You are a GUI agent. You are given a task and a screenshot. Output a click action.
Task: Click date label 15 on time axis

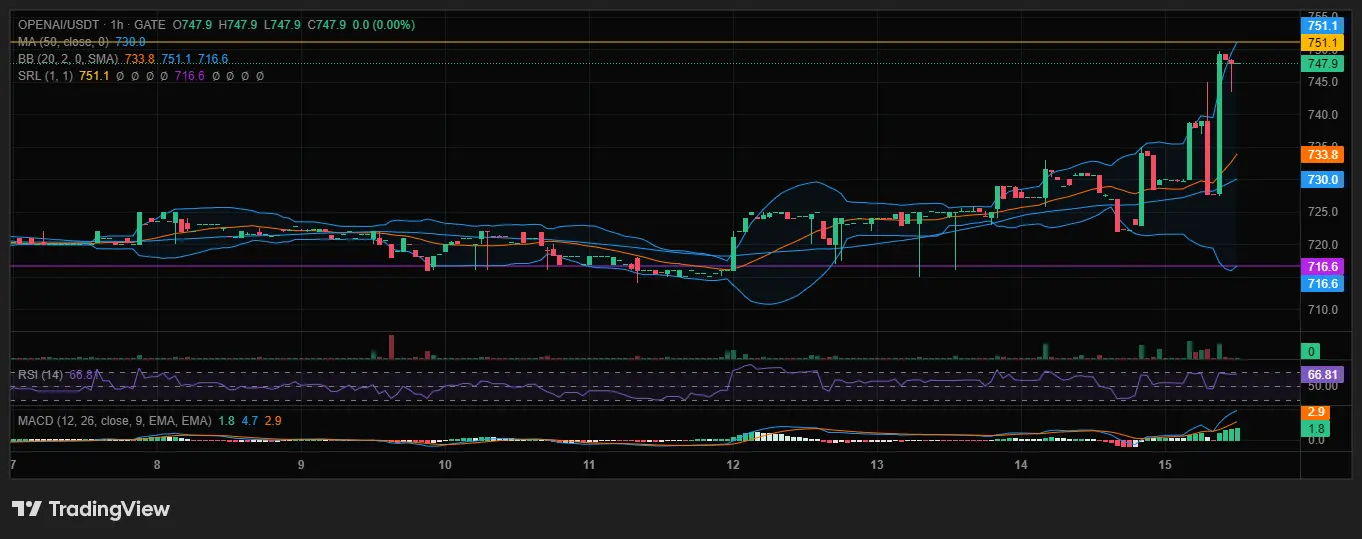(1165, 465)
